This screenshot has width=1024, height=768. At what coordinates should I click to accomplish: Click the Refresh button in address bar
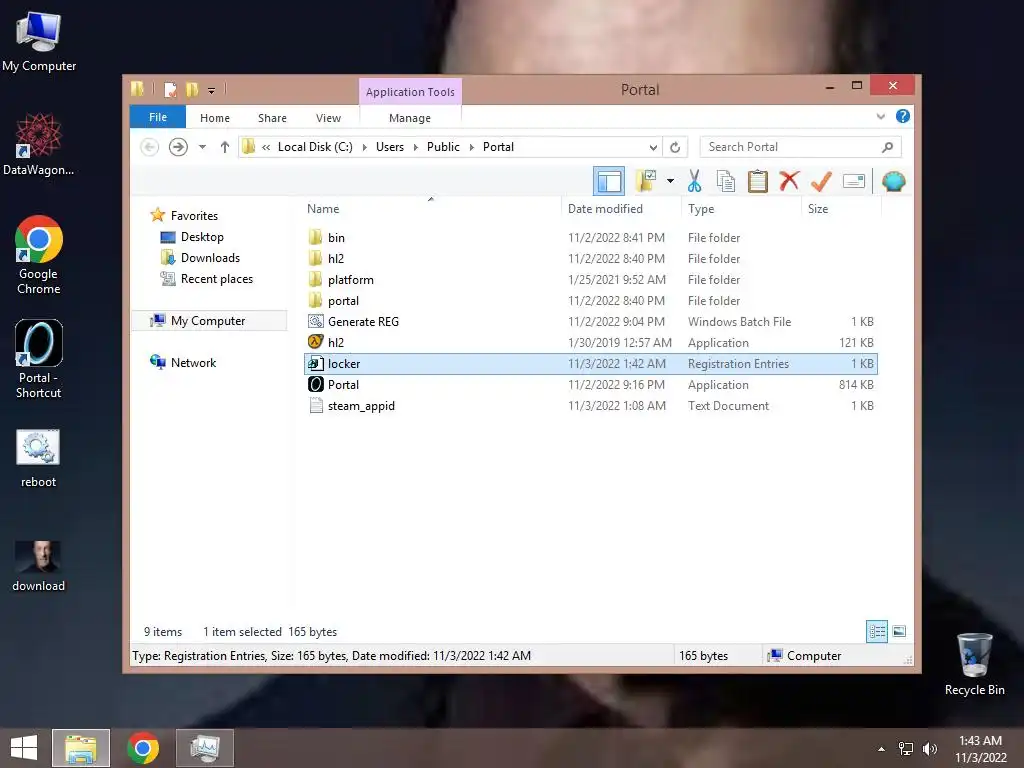675,147
